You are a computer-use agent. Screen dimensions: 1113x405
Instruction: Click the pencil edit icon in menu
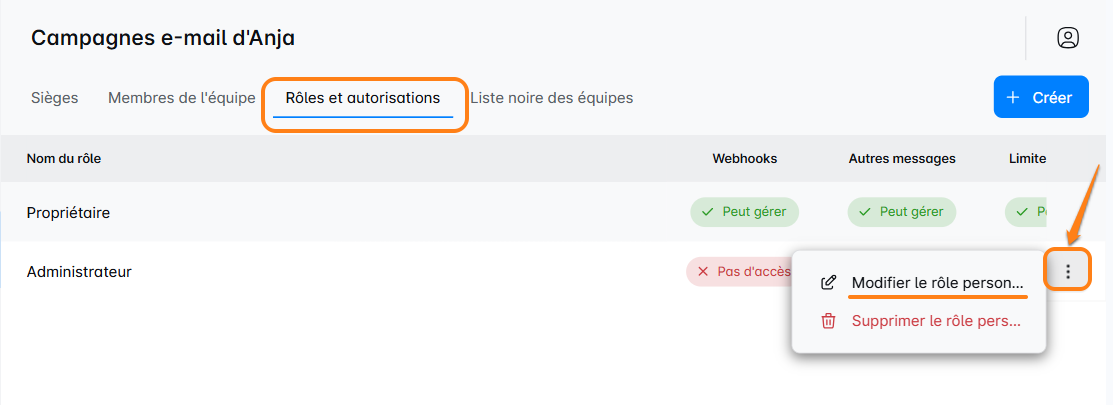828,282
